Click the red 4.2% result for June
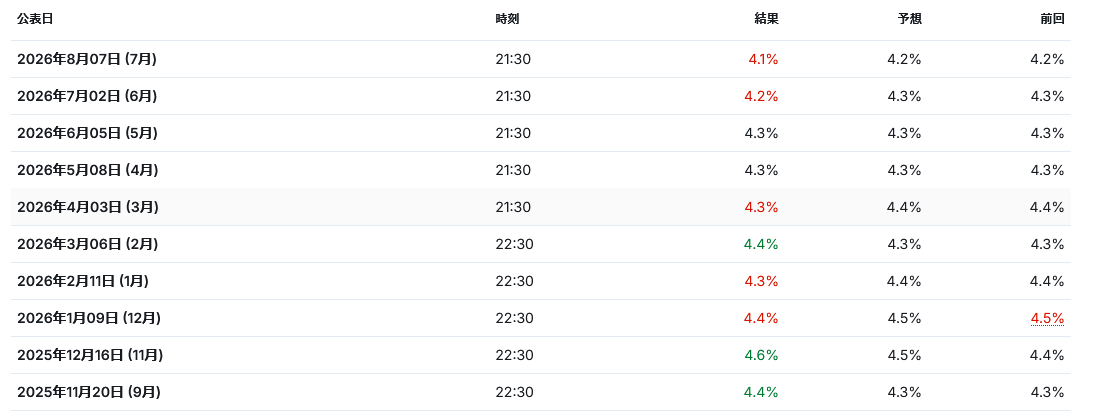 (761, 96)
